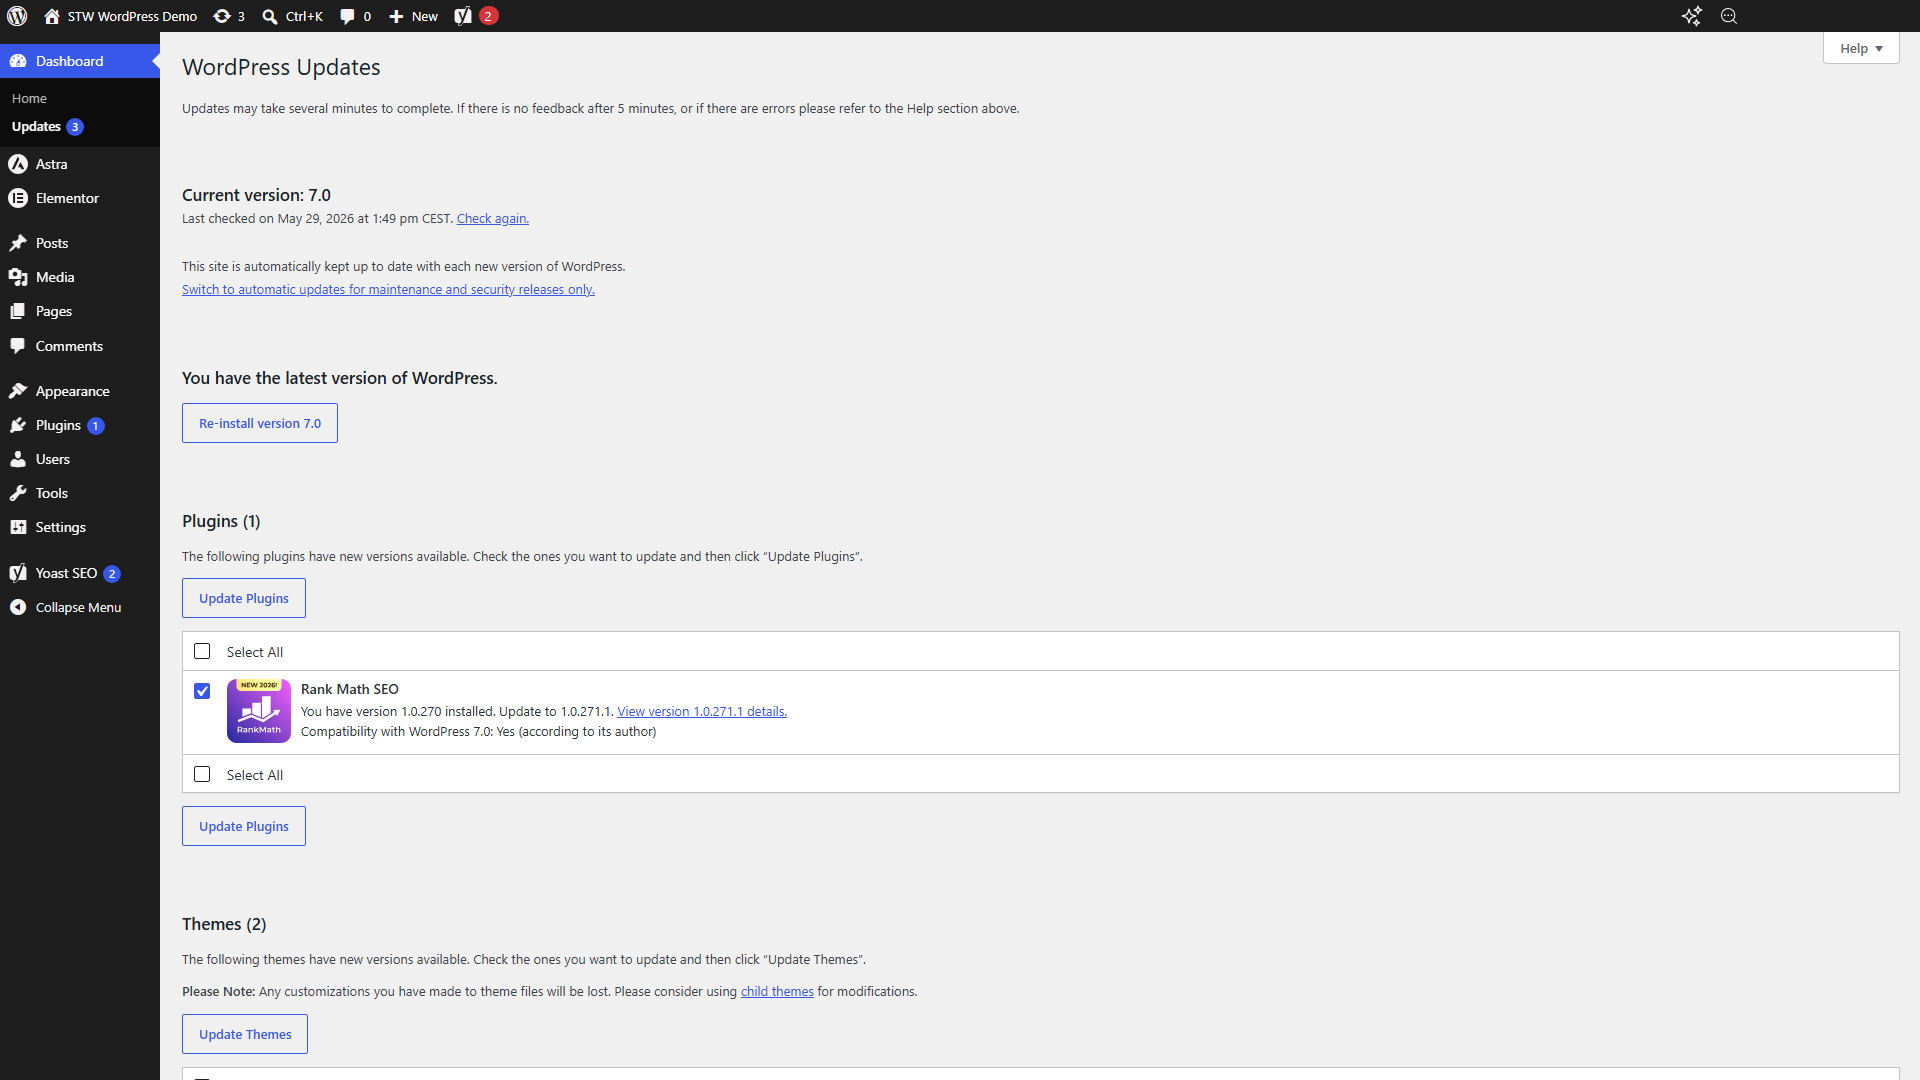Click the Collapse Menu arrow icon
Viewport: 1920px width, 1080px height.
[x=18, y=607]
